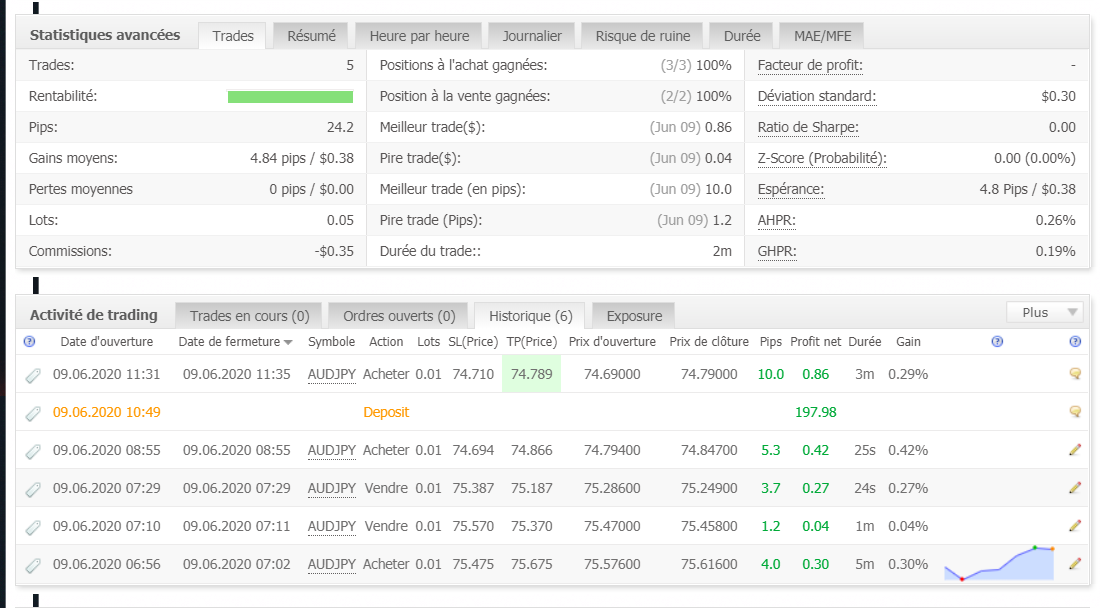This screenshot has height=608, width=1100.
Task: Select the Durée tab
Action: coord(742,36)
